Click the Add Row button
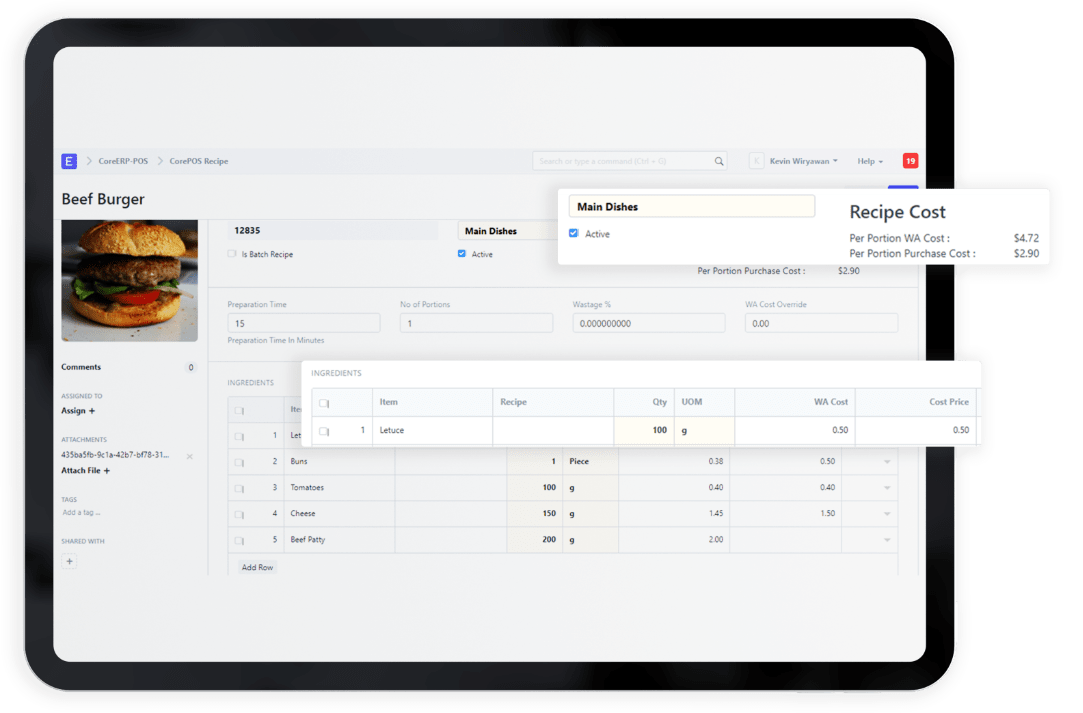Screen dimensions: 1083x713 click(257, 567)
